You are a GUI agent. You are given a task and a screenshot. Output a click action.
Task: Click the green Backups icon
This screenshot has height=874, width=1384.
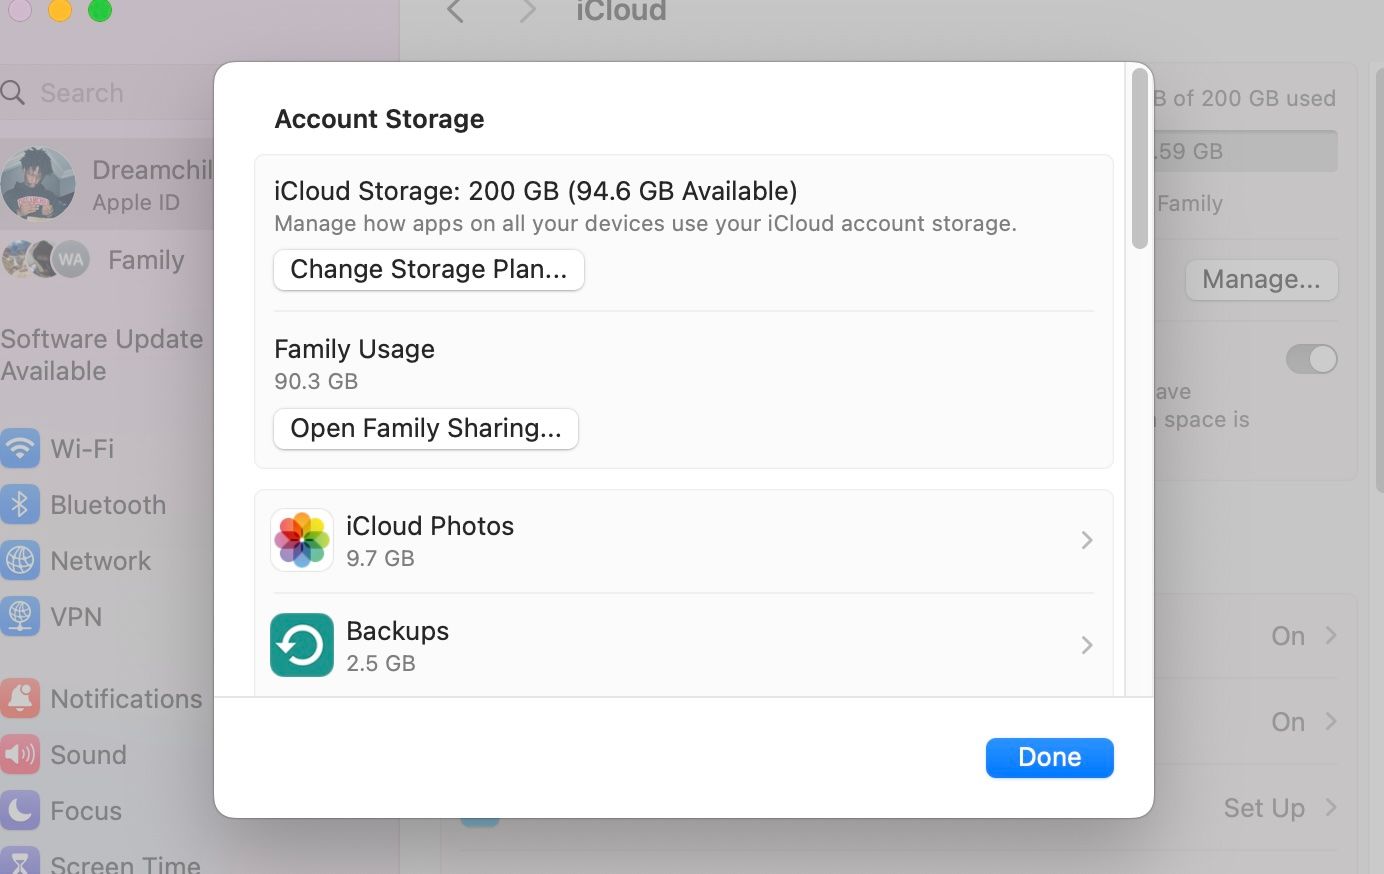[301, 645]
